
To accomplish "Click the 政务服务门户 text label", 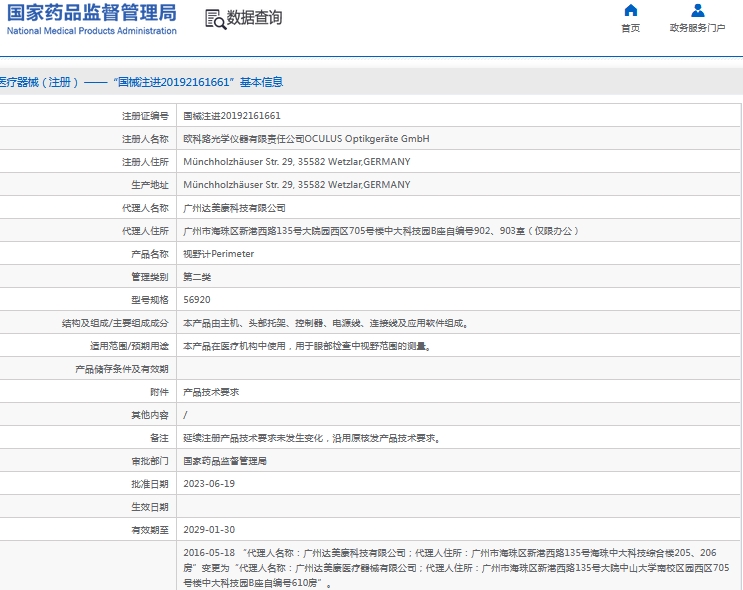I will click(x=698, y=28).
